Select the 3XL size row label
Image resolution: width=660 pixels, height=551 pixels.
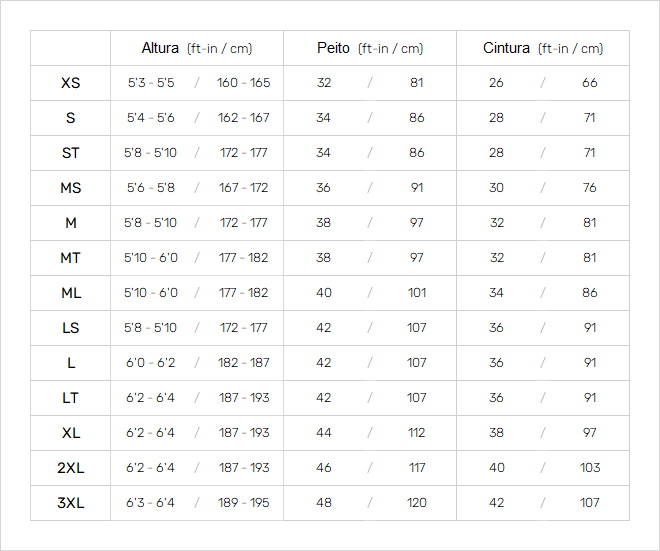[x=70, y=503]
